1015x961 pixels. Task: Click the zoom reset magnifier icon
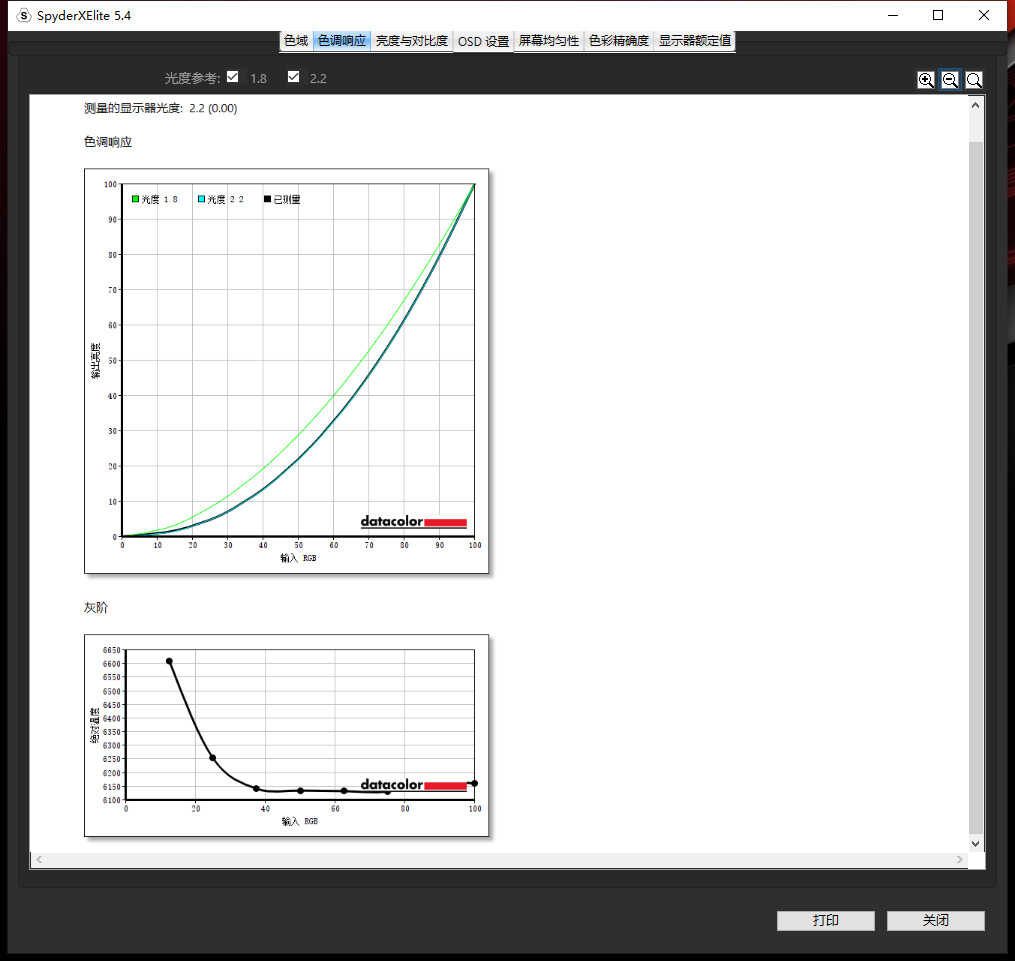(974, 80)
